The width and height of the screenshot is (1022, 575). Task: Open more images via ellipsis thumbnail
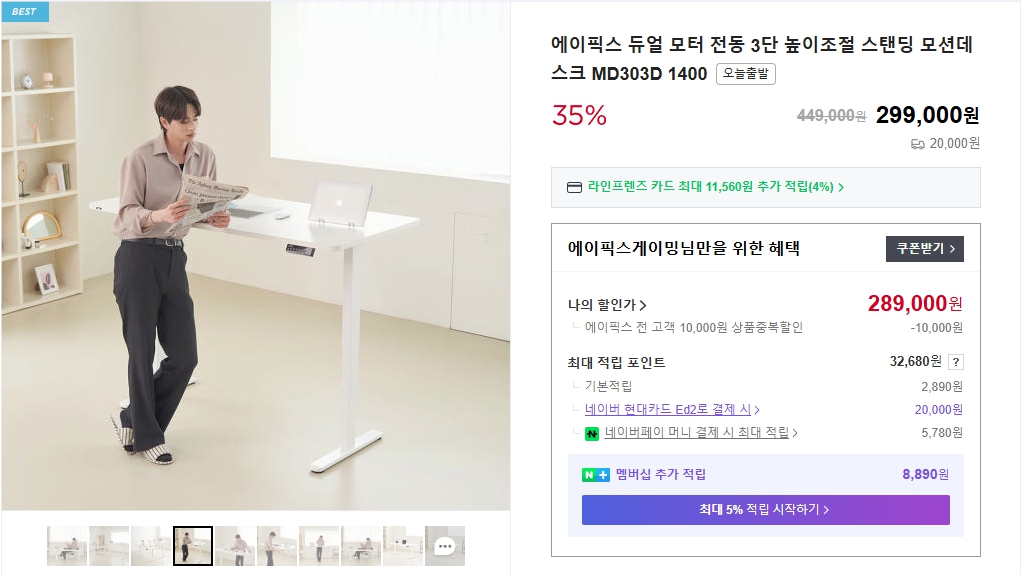[x=445, y=546]
